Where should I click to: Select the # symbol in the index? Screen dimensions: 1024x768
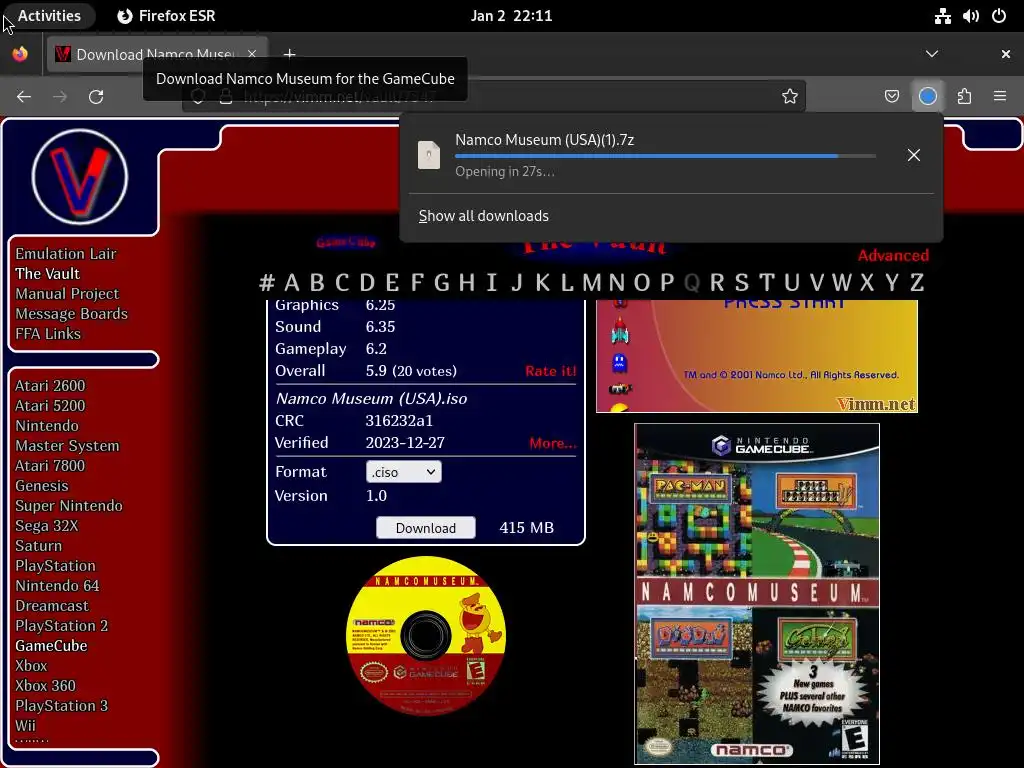click(x=266, y=283)
